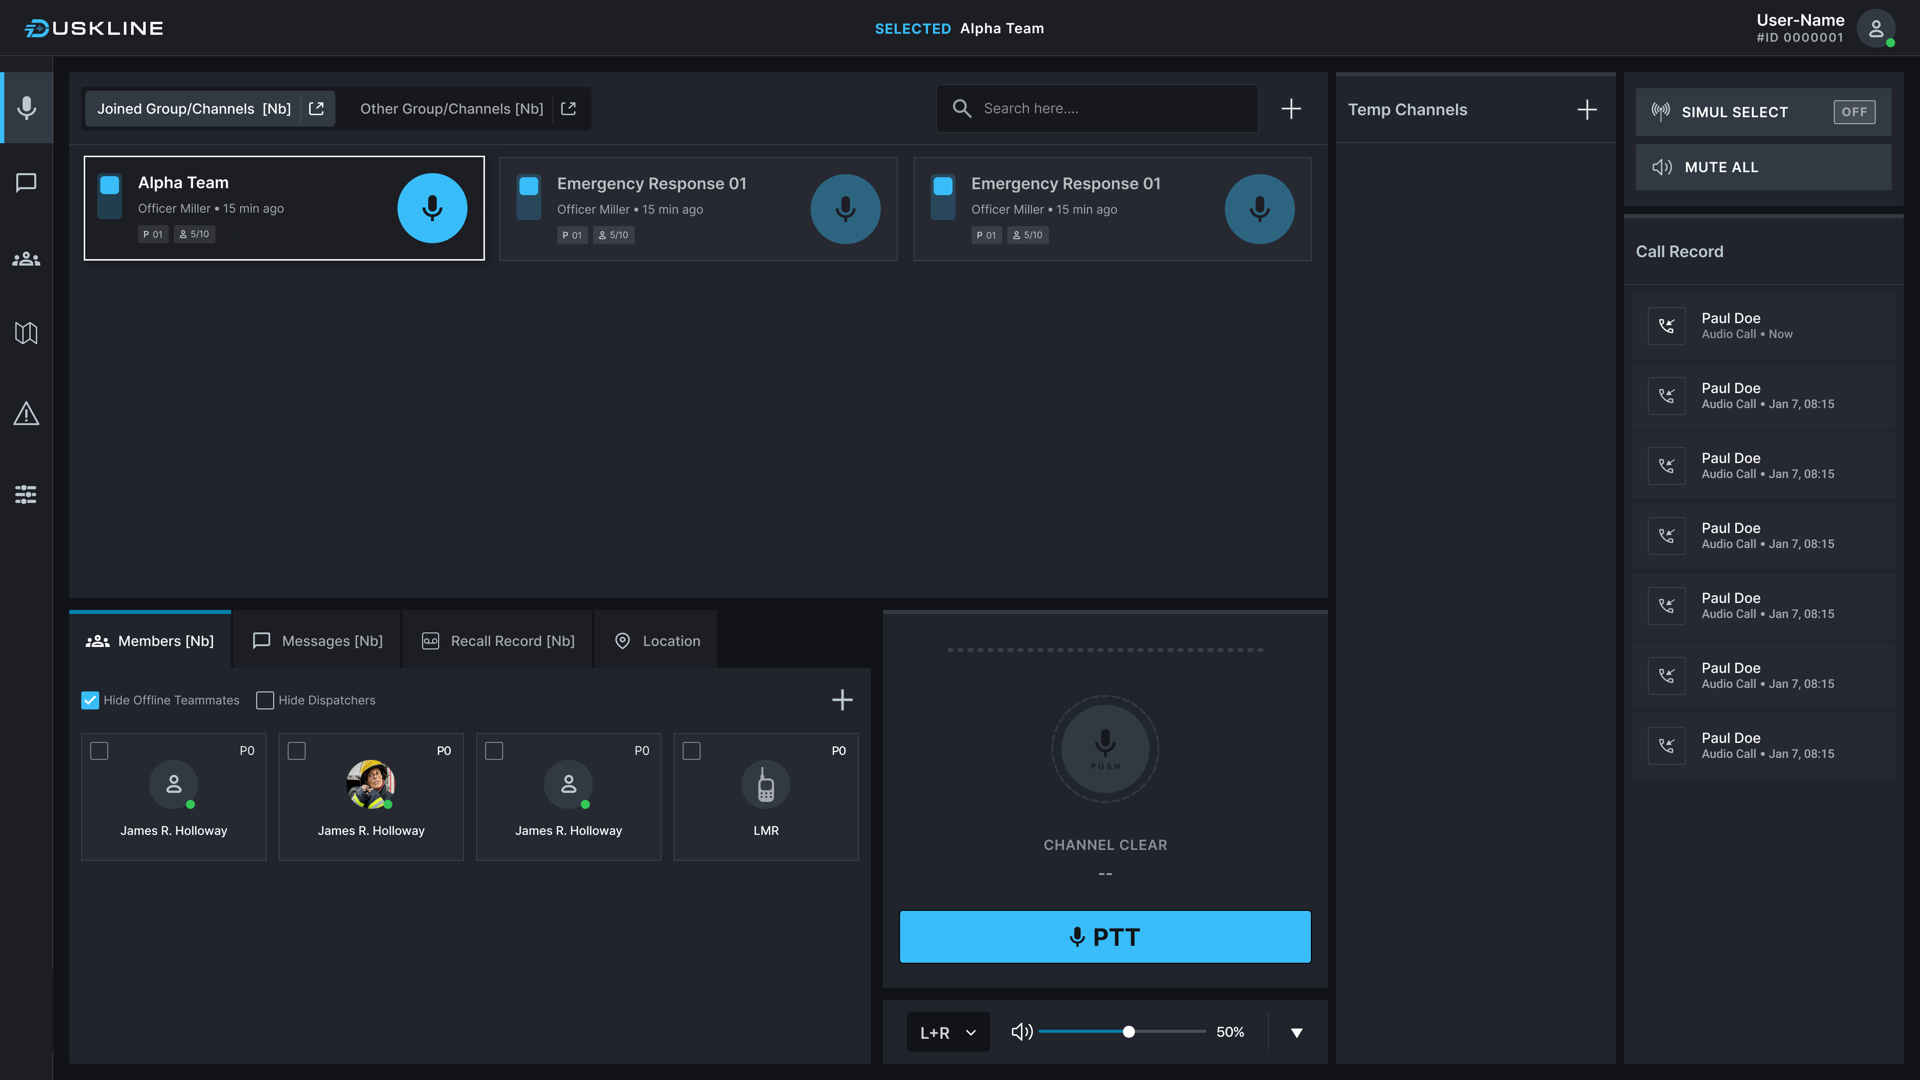Open the map sidebar icon

[x=27, y=333]
